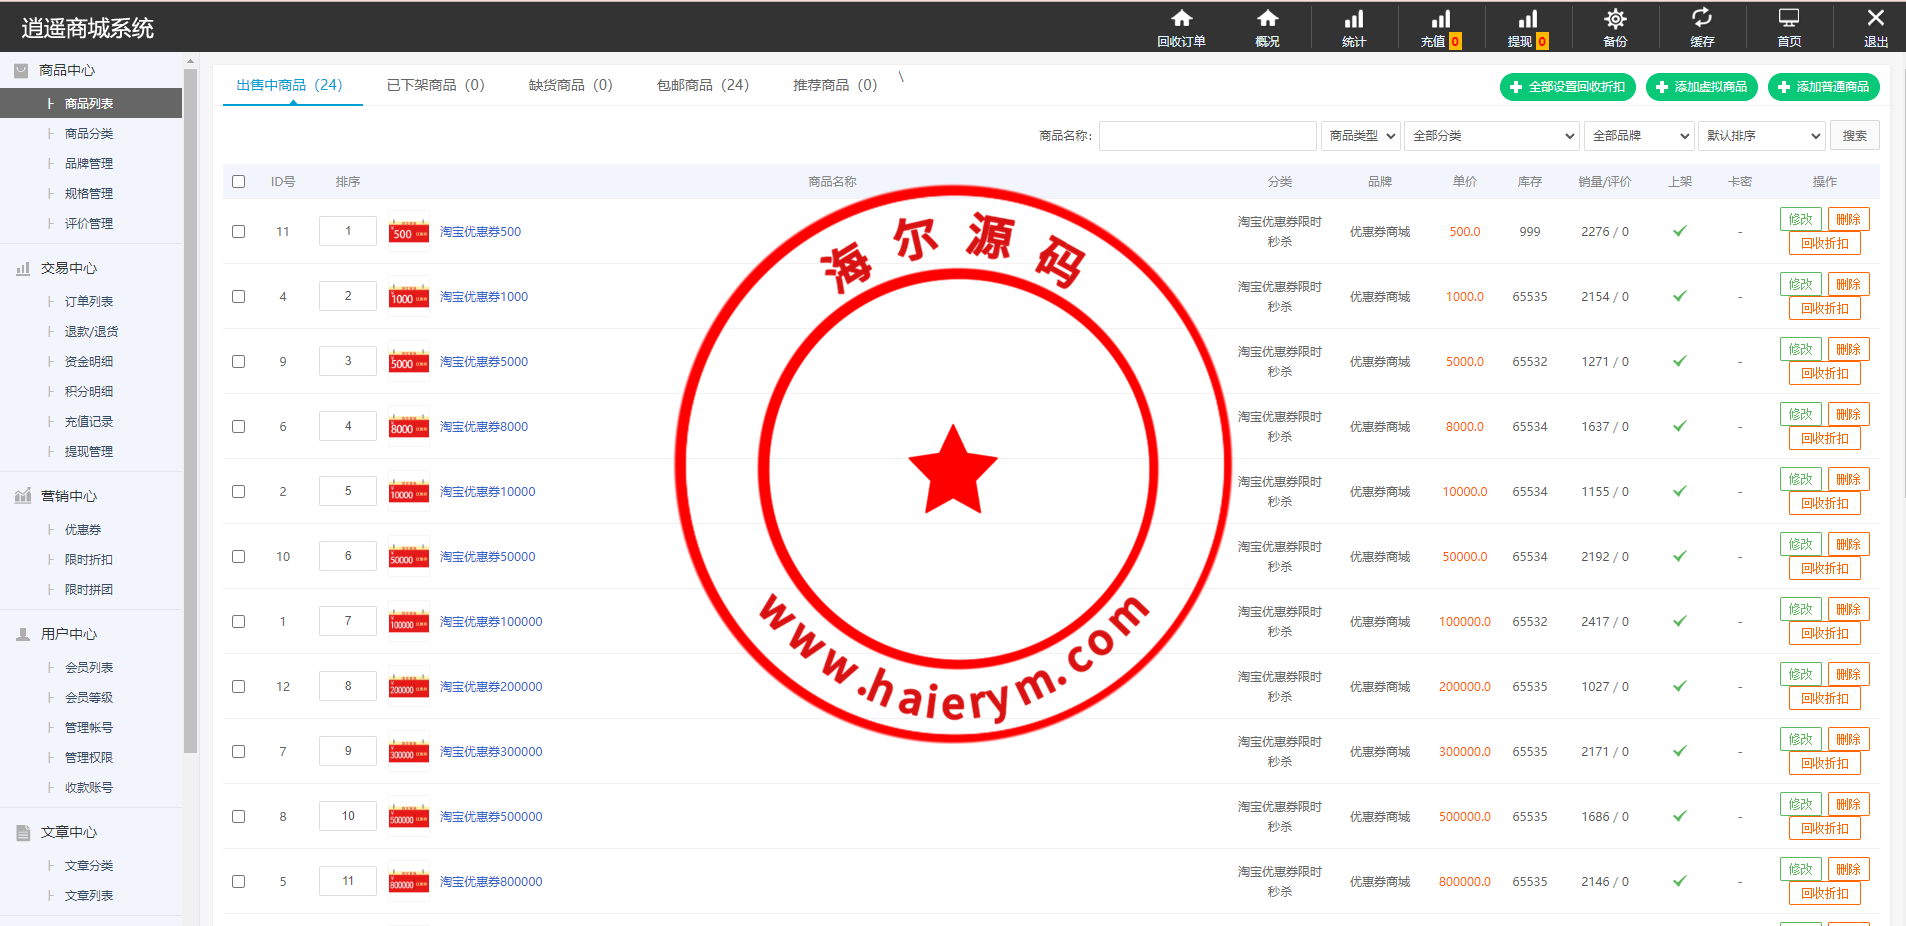Check the checkbox for product ID 11
Screen dimensions: 1906x926
pos(238,231)
